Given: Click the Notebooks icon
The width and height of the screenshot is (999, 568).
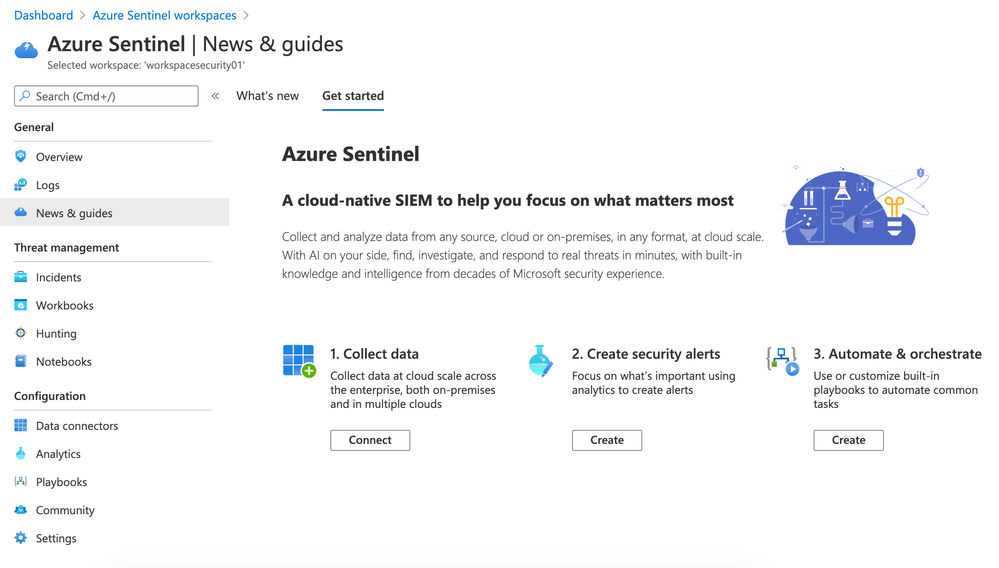Looking at the screenshot, I should click(x=20, y=361).
